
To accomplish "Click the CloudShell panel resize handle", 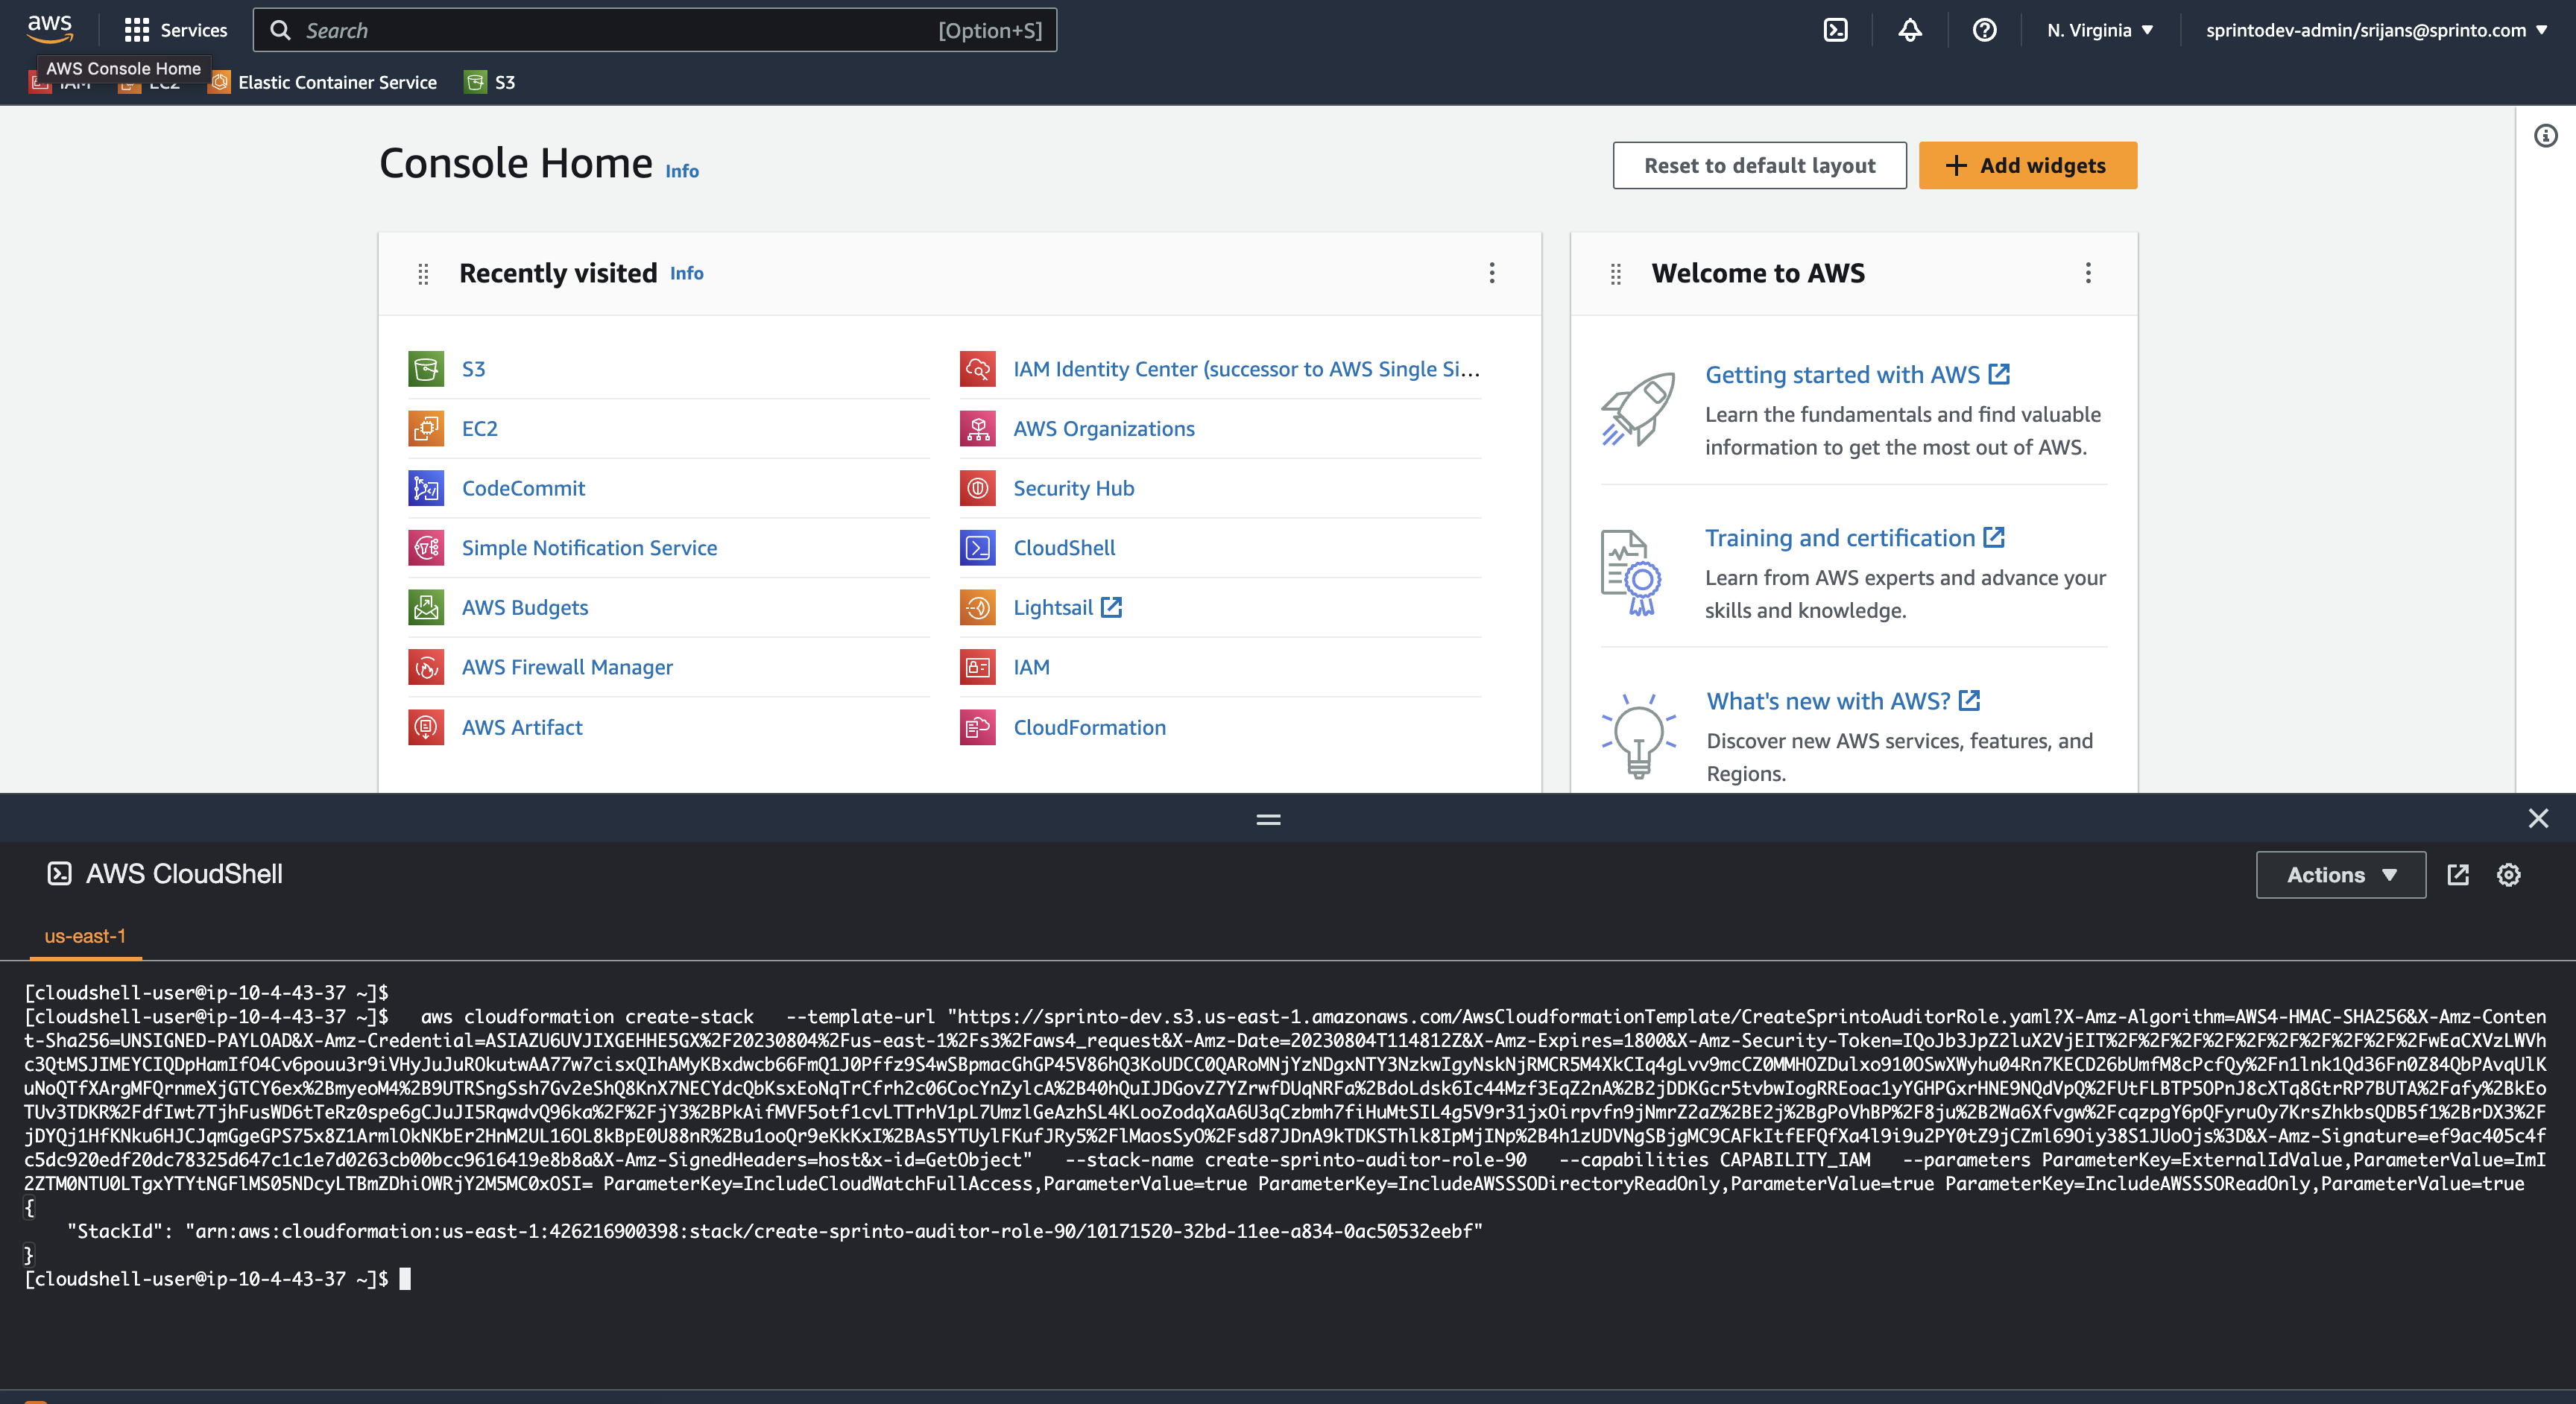I will click(1268, 819).
